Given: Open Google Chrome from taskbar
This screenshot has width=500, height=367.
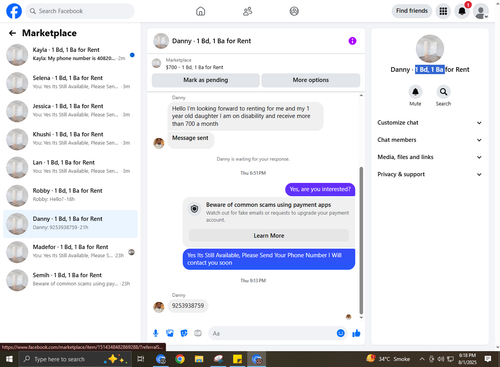Looking at the screenshot, I should [x=180, y=359].
